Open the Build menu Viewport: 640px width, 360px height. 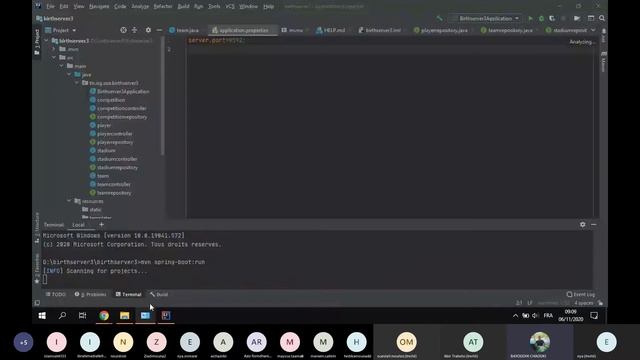pos(183,7)
